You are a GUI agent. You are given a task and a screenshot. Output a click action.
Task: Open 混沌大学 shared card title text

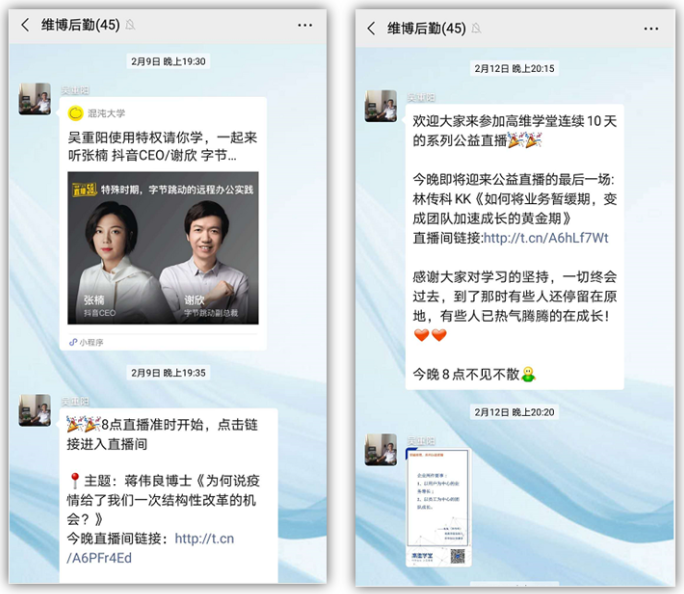click(162, 147)
